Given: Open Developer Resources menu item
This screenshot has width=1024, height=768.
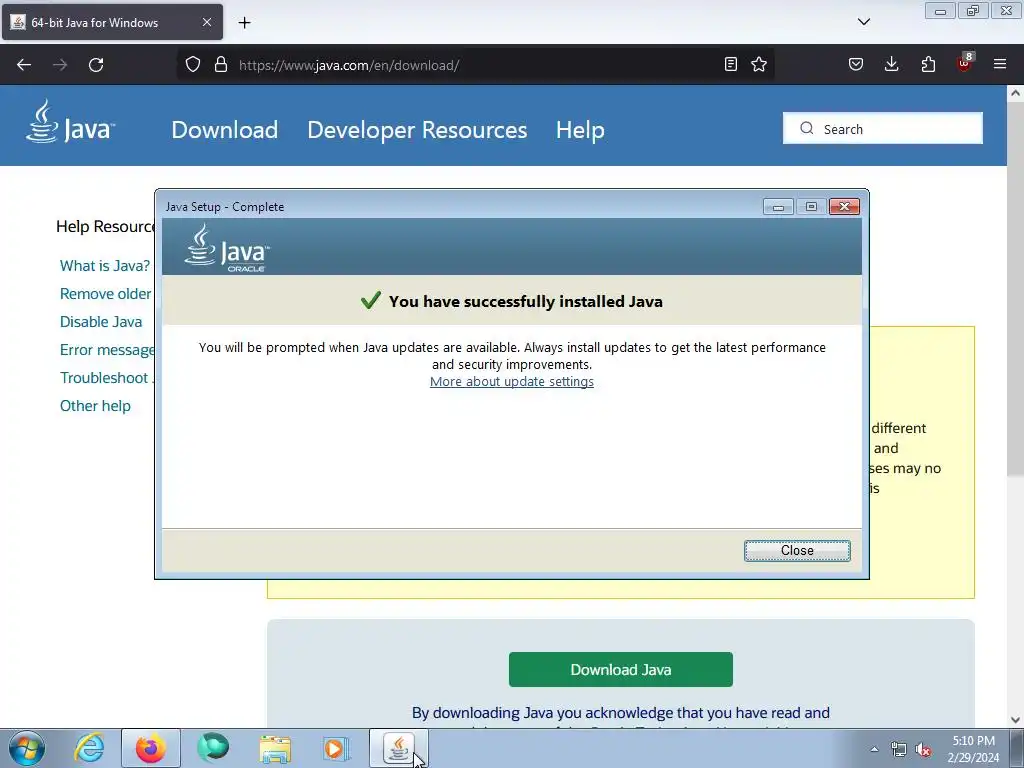Looking at the screenshot, I should (417, 130).
